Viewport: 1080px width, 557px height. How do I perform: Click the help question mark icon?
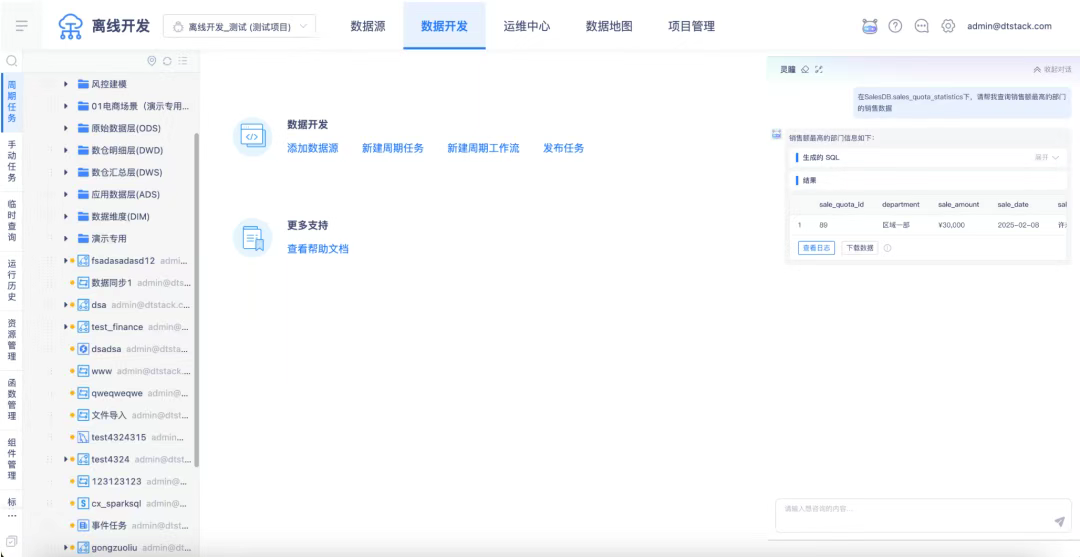pos(896,26)
